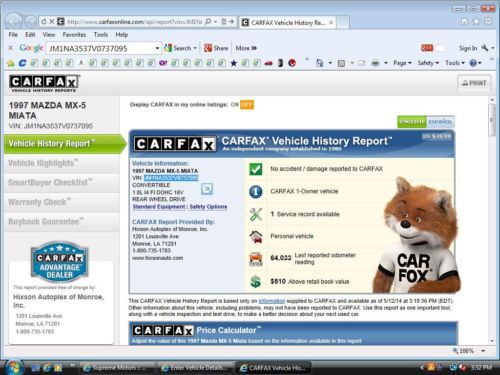Click the search magnifier in address bar
Screen dimensions: 500x375
(x=208, y=22)
